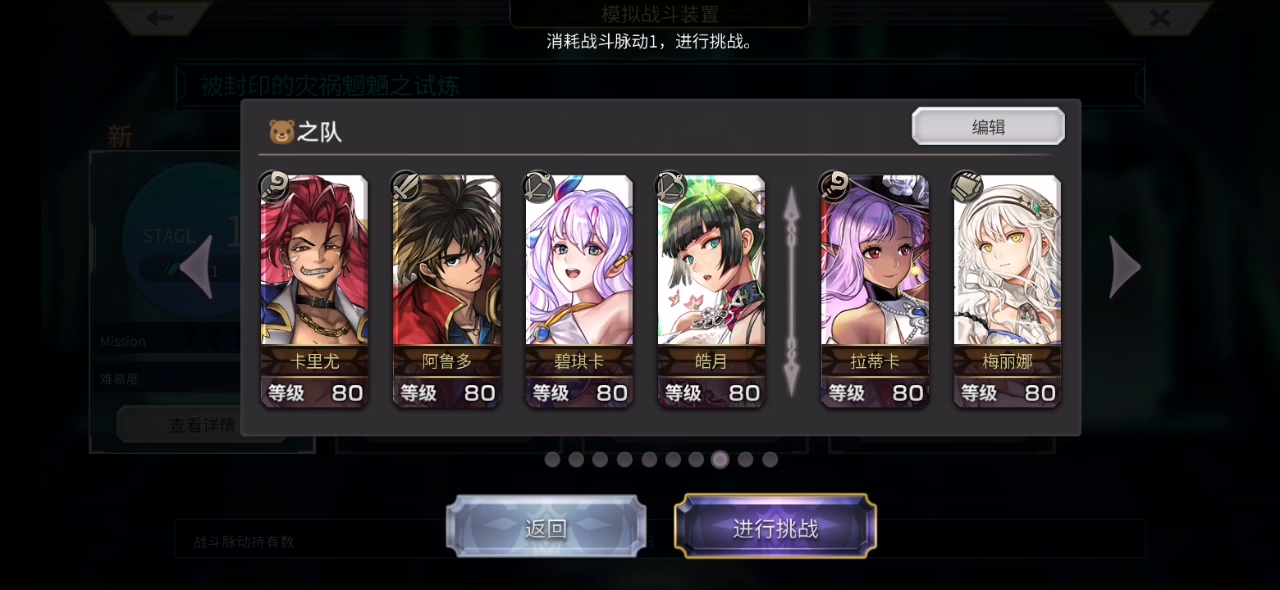Click the sword icon on 阿鲁多 card
Image resolution: width=1280 pixels, height=590 pixels.
click(x=406, y=186)
